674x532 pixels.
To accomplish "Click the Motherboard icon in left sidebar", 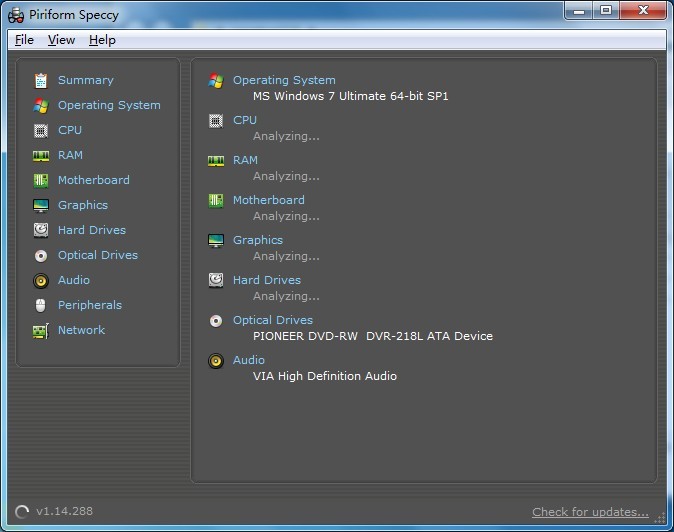I will click(41, 180).
